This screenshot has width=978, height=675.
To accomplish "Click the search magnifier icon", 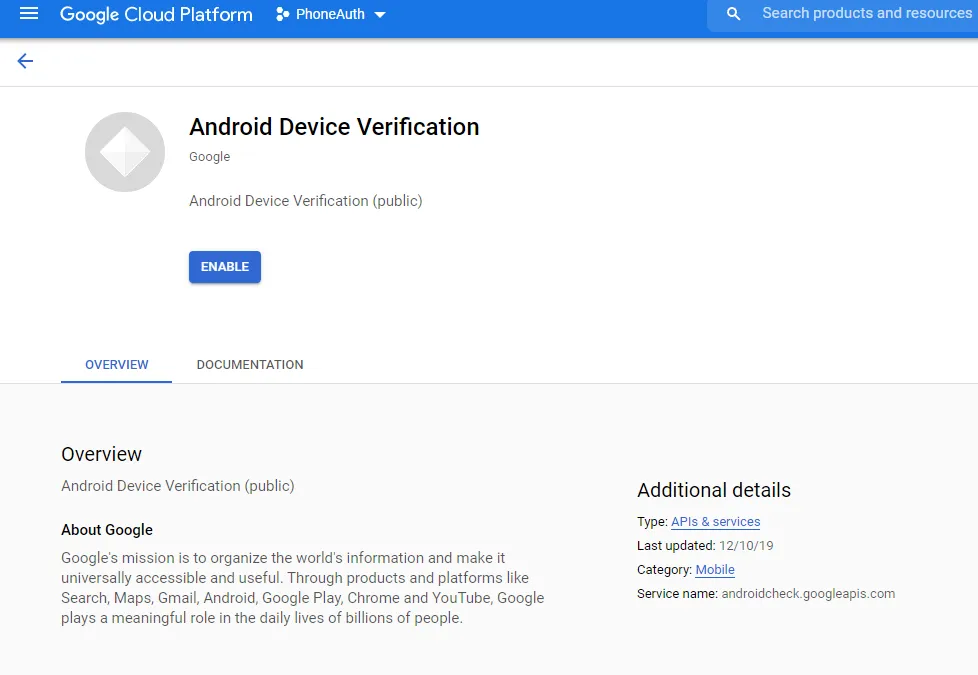I will (x=734, y=14).
